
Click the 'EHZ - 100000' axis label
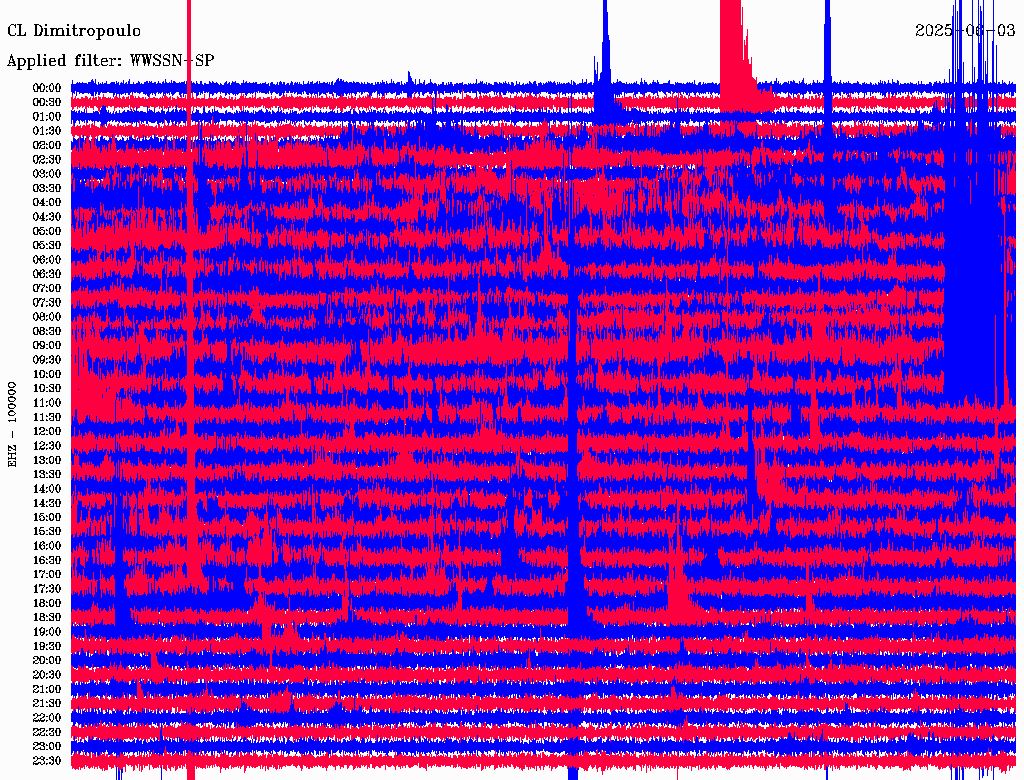(12, 424)
